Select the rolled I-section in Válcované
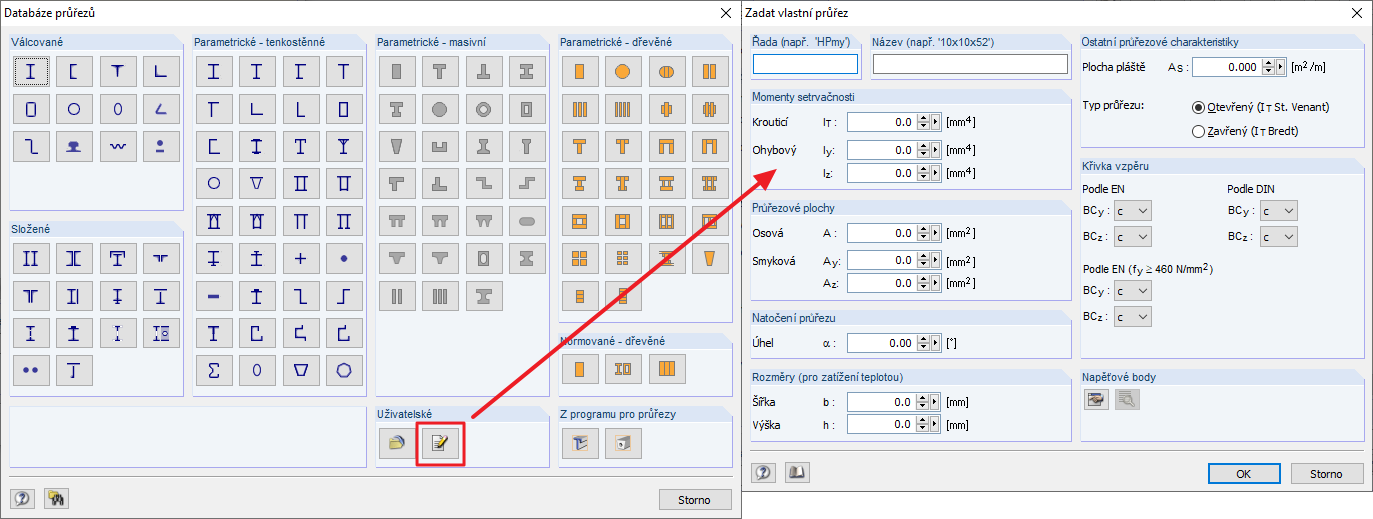1373x519 pixels. [x=30, y=72]
